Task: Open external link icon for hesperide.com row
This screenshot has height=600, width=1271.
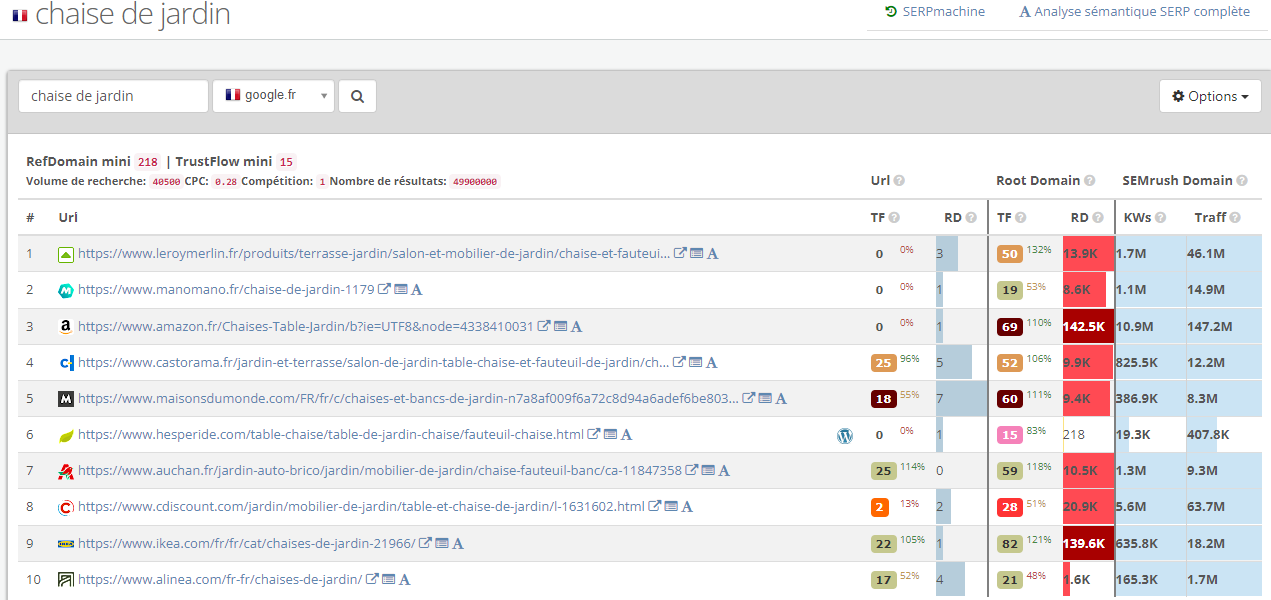Action: (x=594, y=434)
